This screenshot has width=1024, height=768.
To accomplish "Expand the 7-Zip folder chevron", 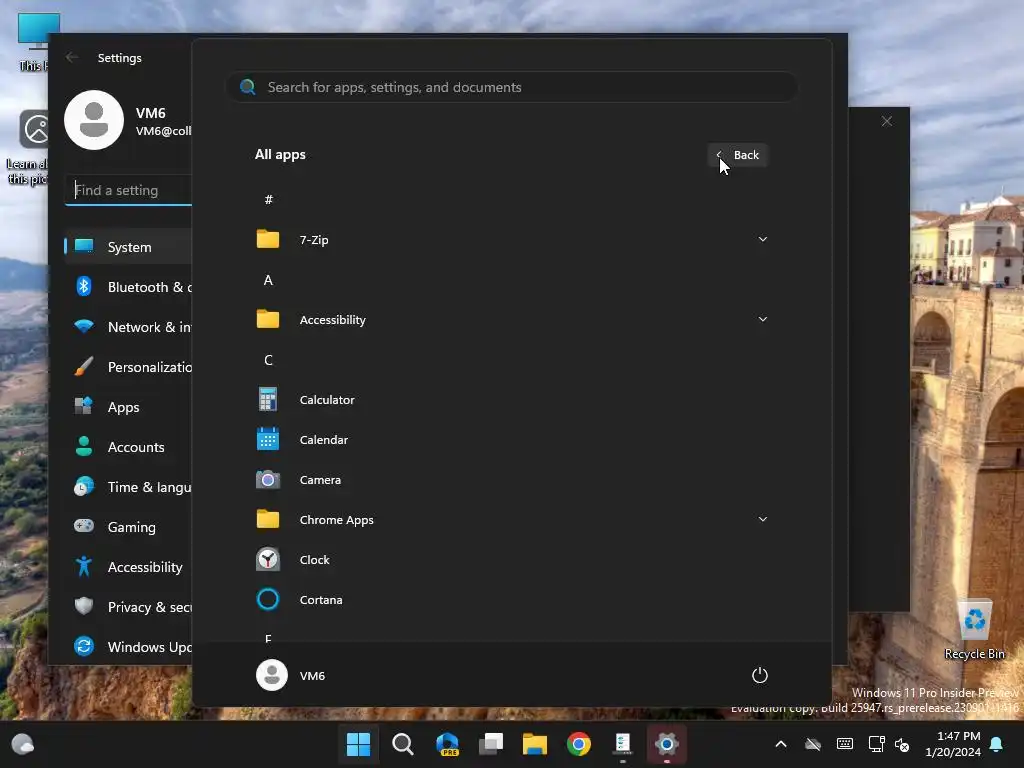I will click(762, 240).
